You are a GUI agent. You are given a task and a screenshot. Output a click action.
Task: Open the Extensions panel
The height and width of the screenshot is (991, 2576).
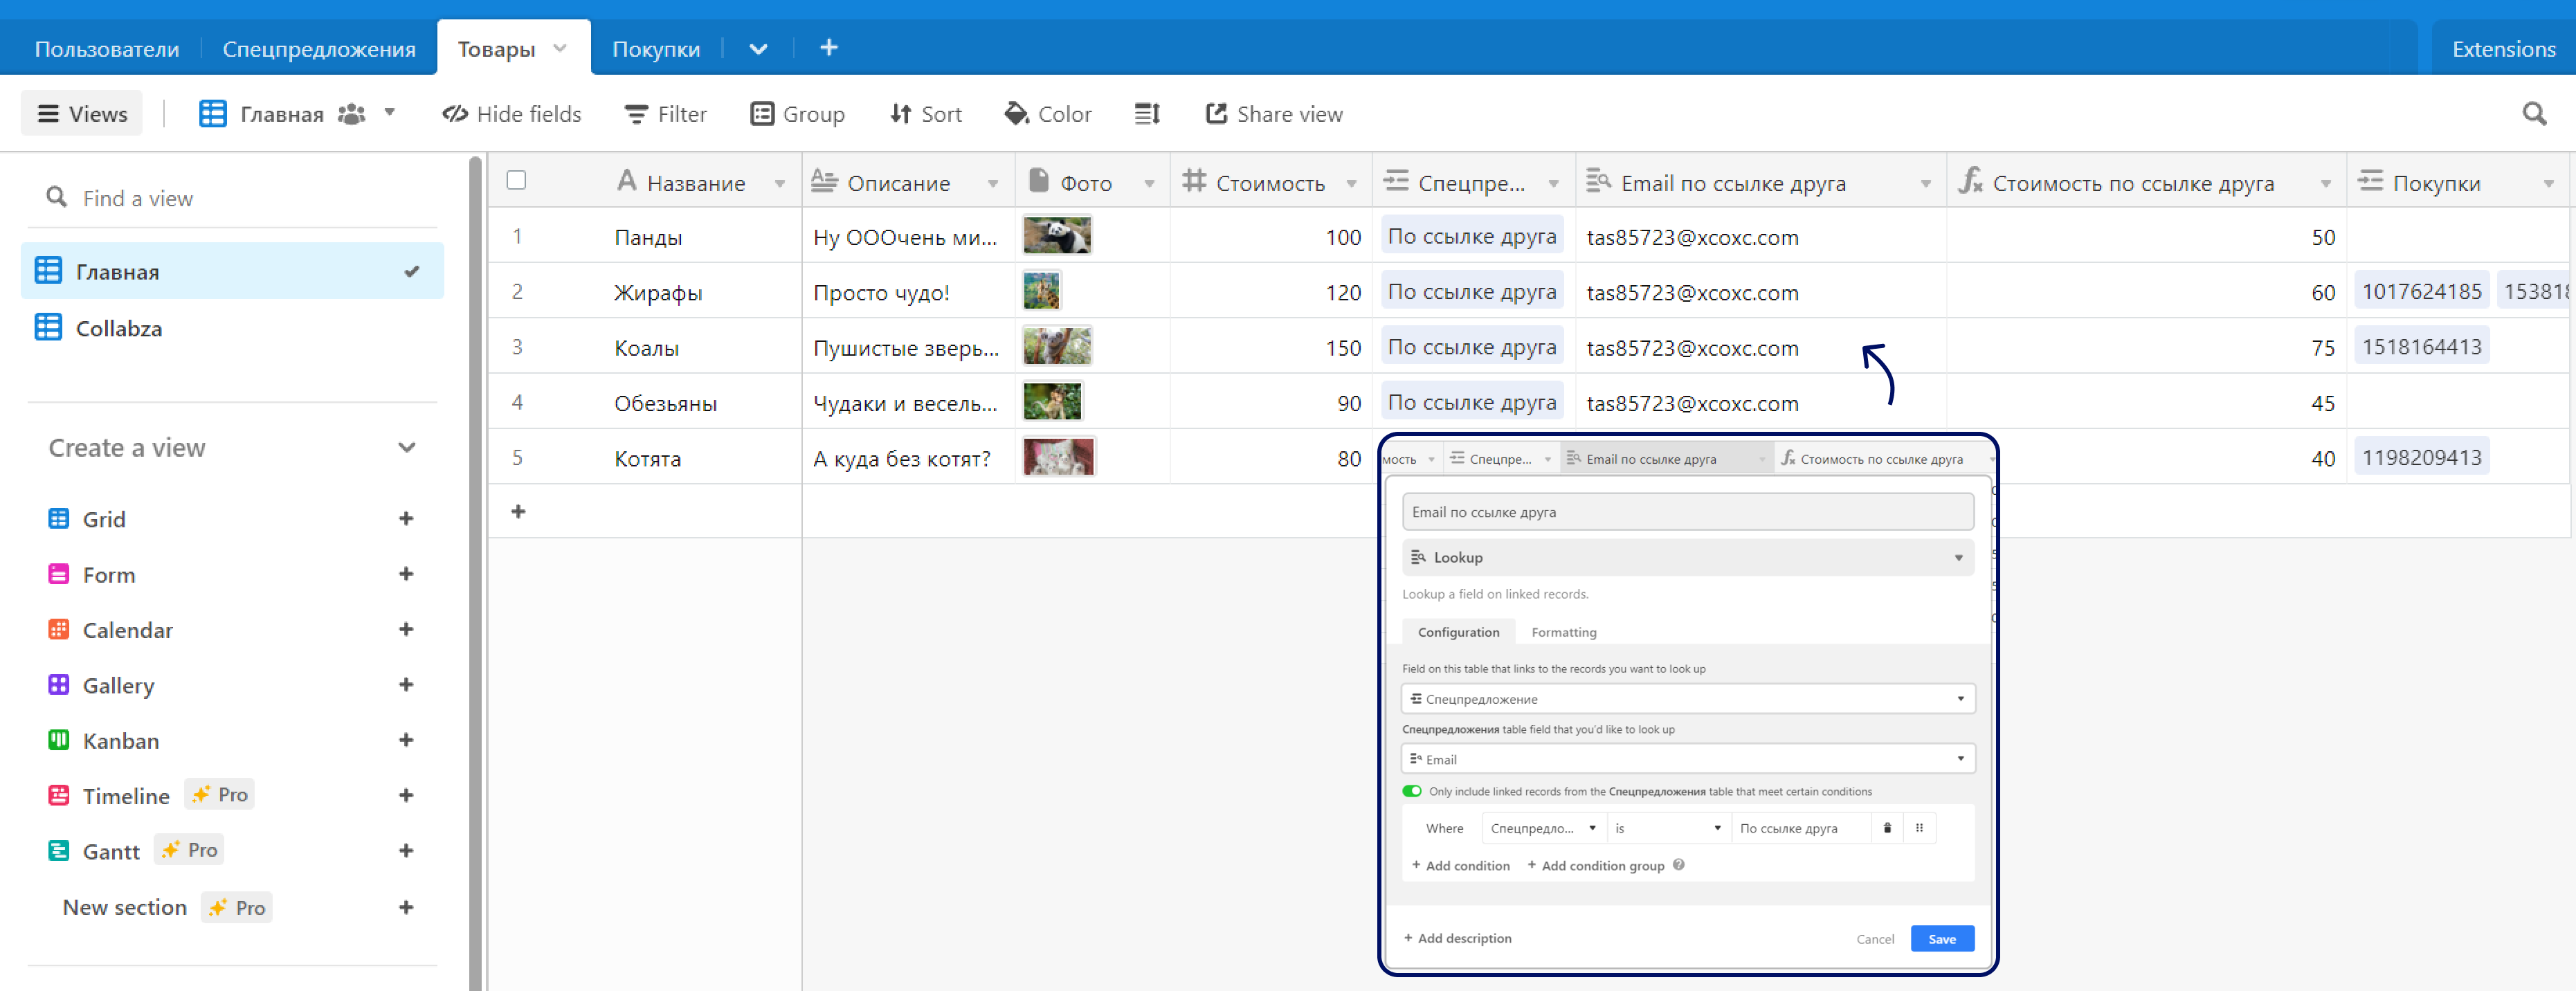pos(2503,48)
